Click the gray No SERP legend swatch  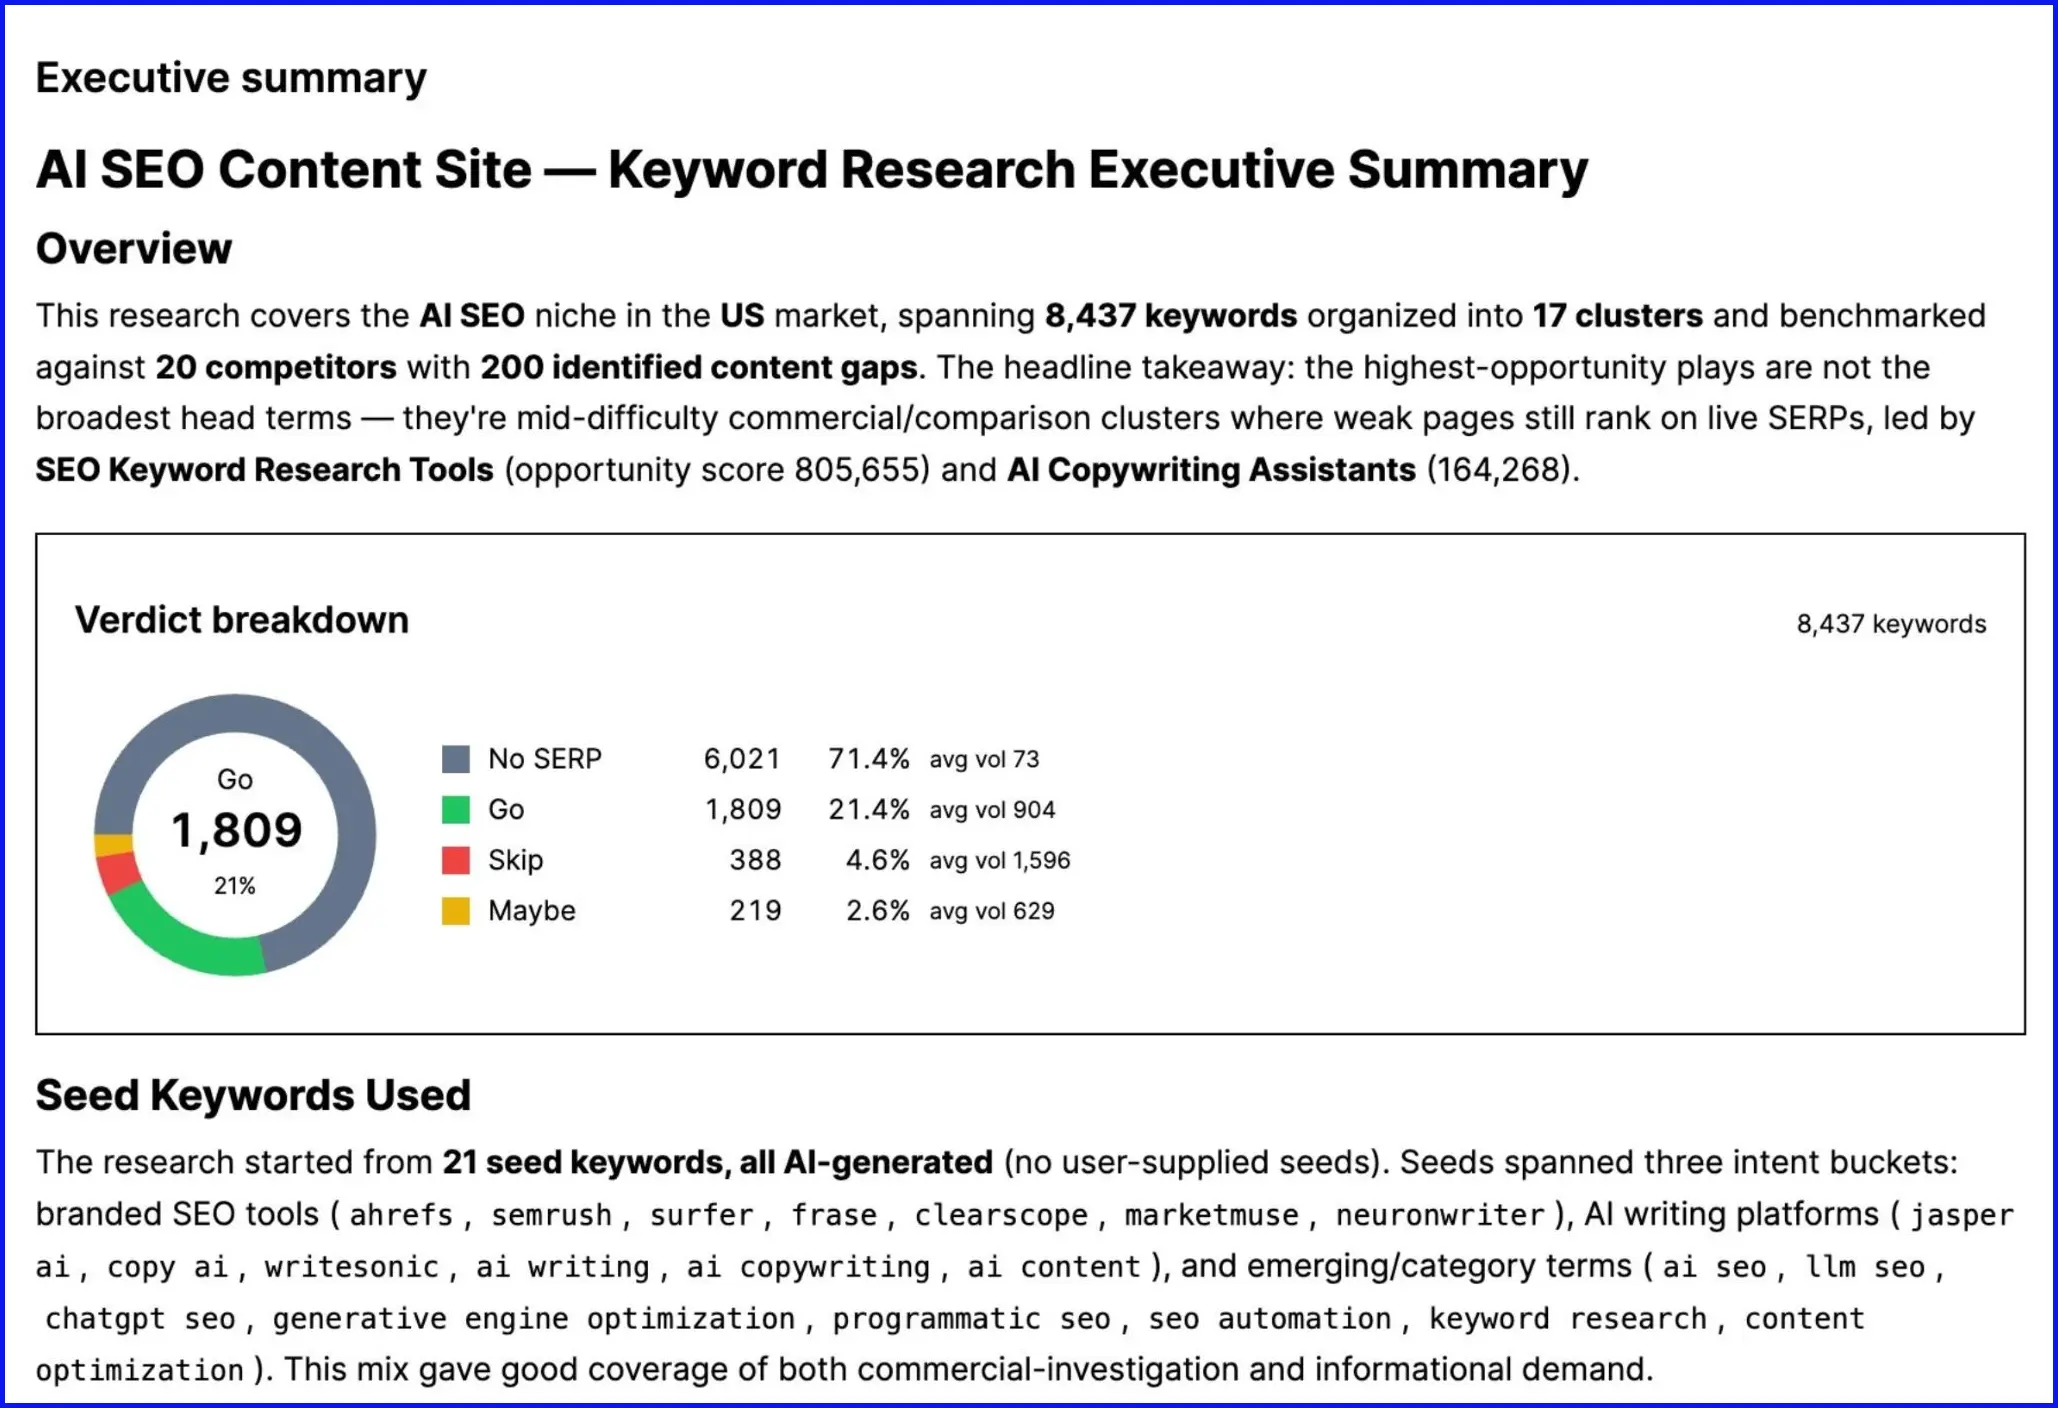point(456,759)
